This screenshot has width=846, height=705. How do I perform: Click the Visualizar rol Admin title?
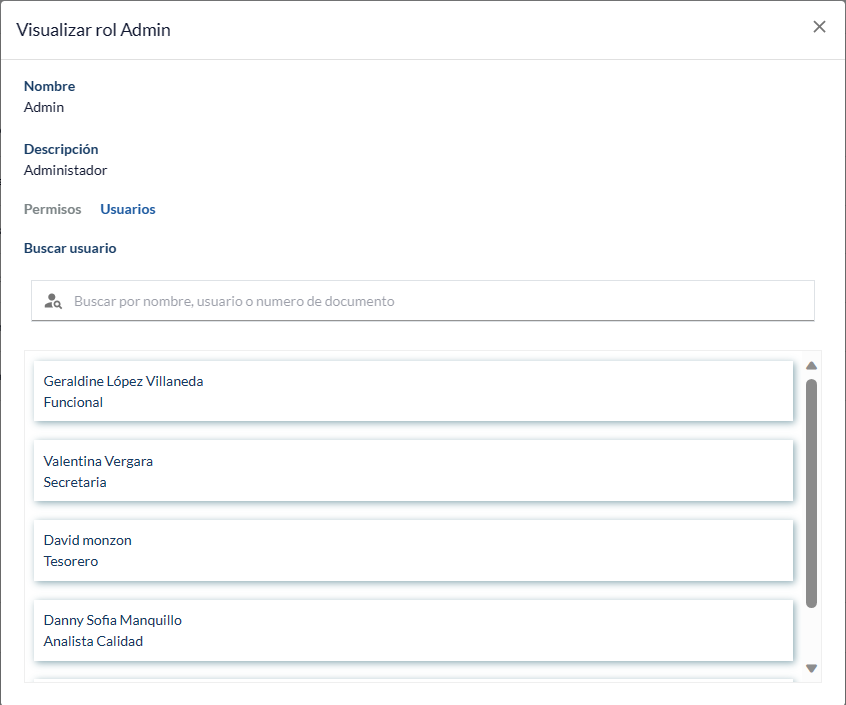pyautogui.click(x=93, y=30)
